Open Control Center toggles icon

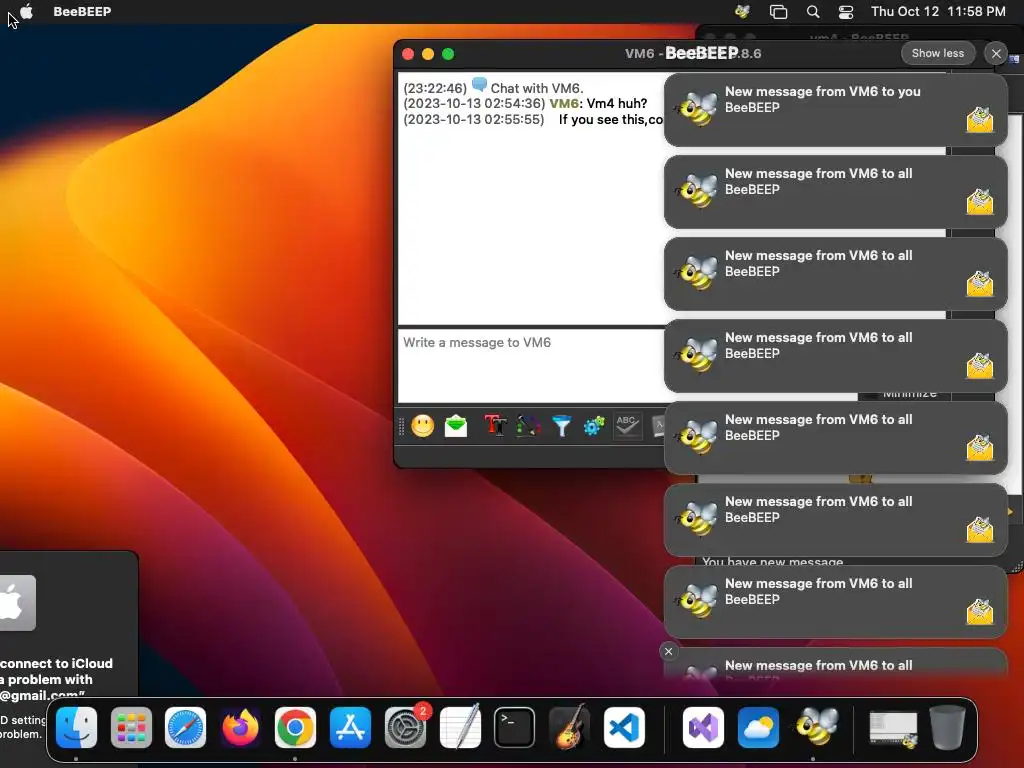point(846,11)
